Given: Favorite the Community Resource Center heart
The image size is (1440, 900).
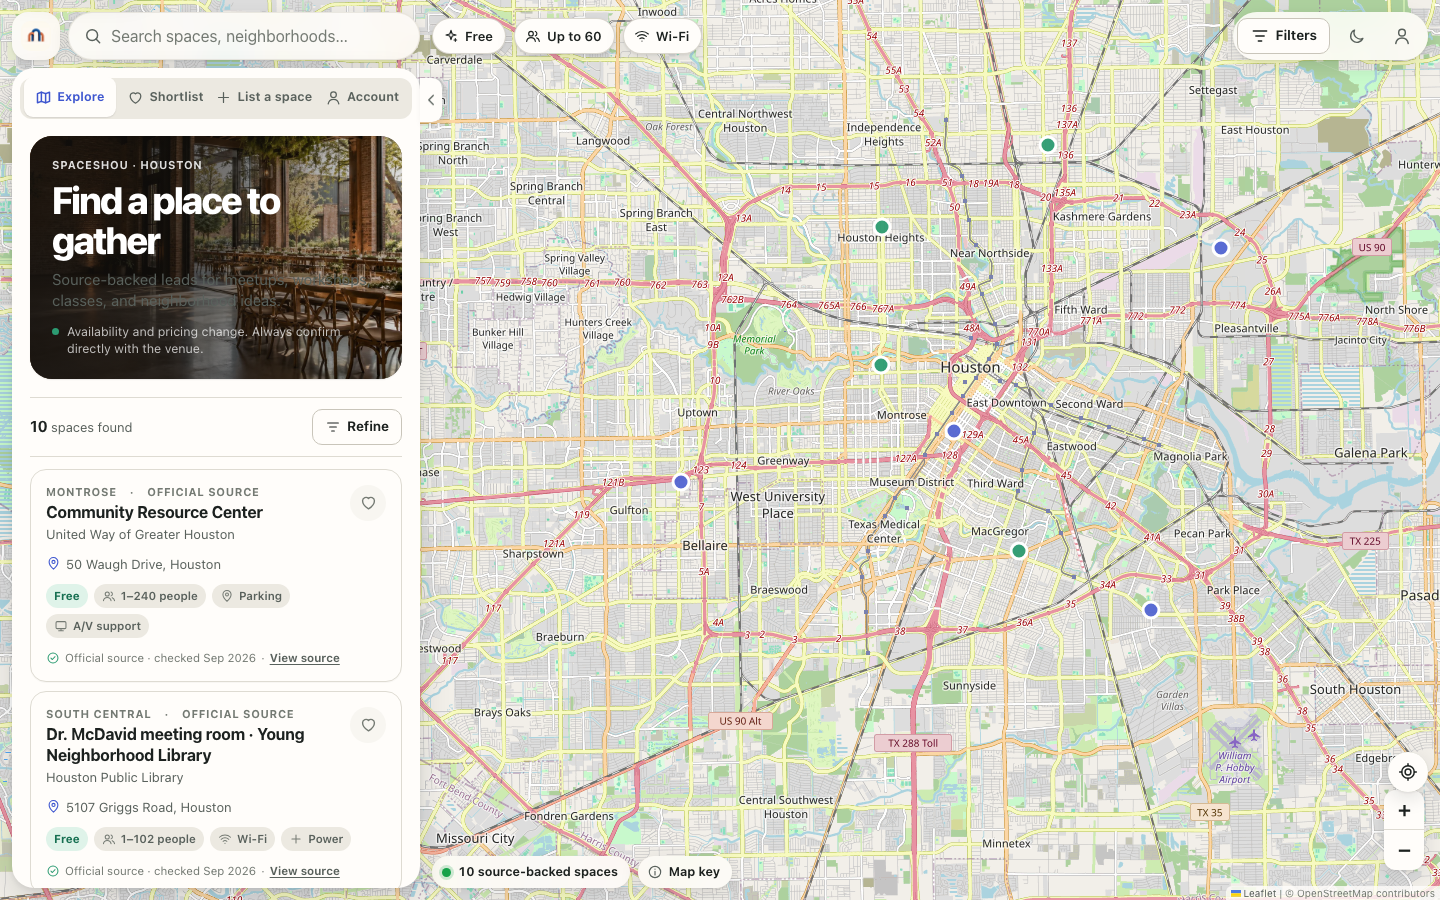Looking at the screenshot, I should 368,503.
